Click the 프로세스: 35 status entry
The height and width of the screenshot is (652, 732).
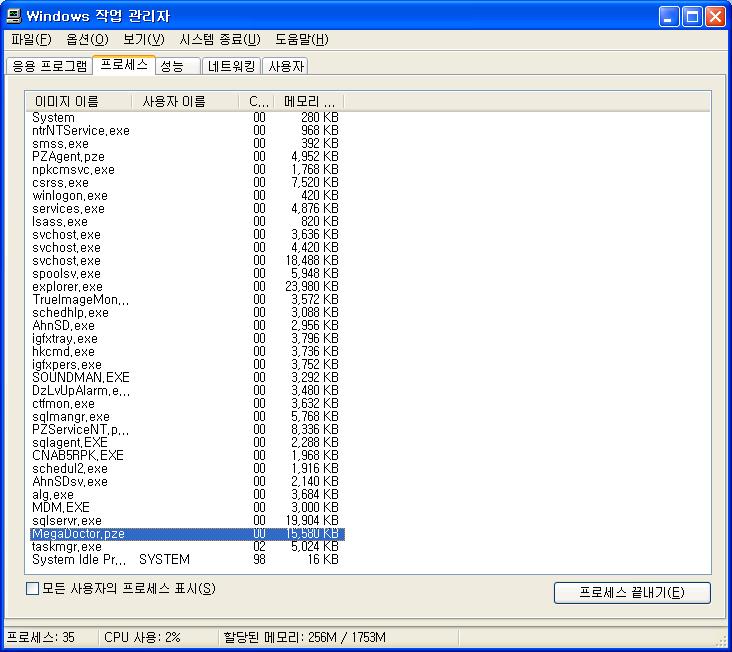(50, 638)
